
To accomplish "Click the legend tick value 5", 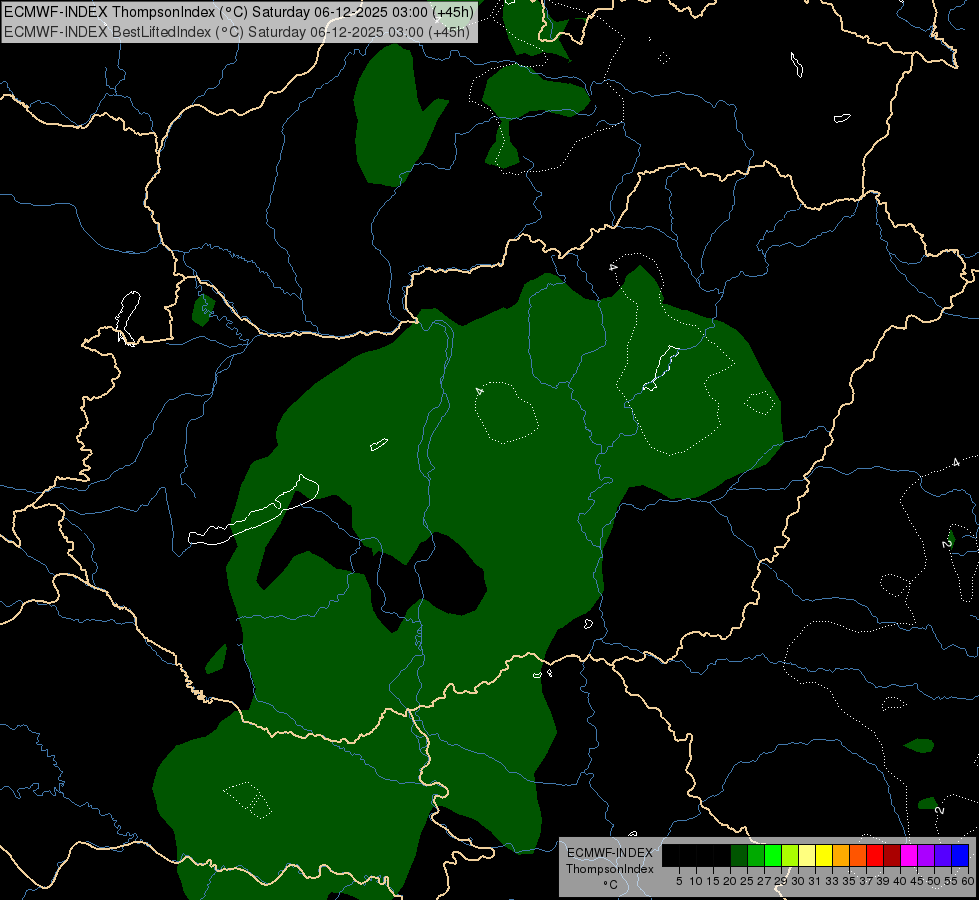I will click(679, 881).
